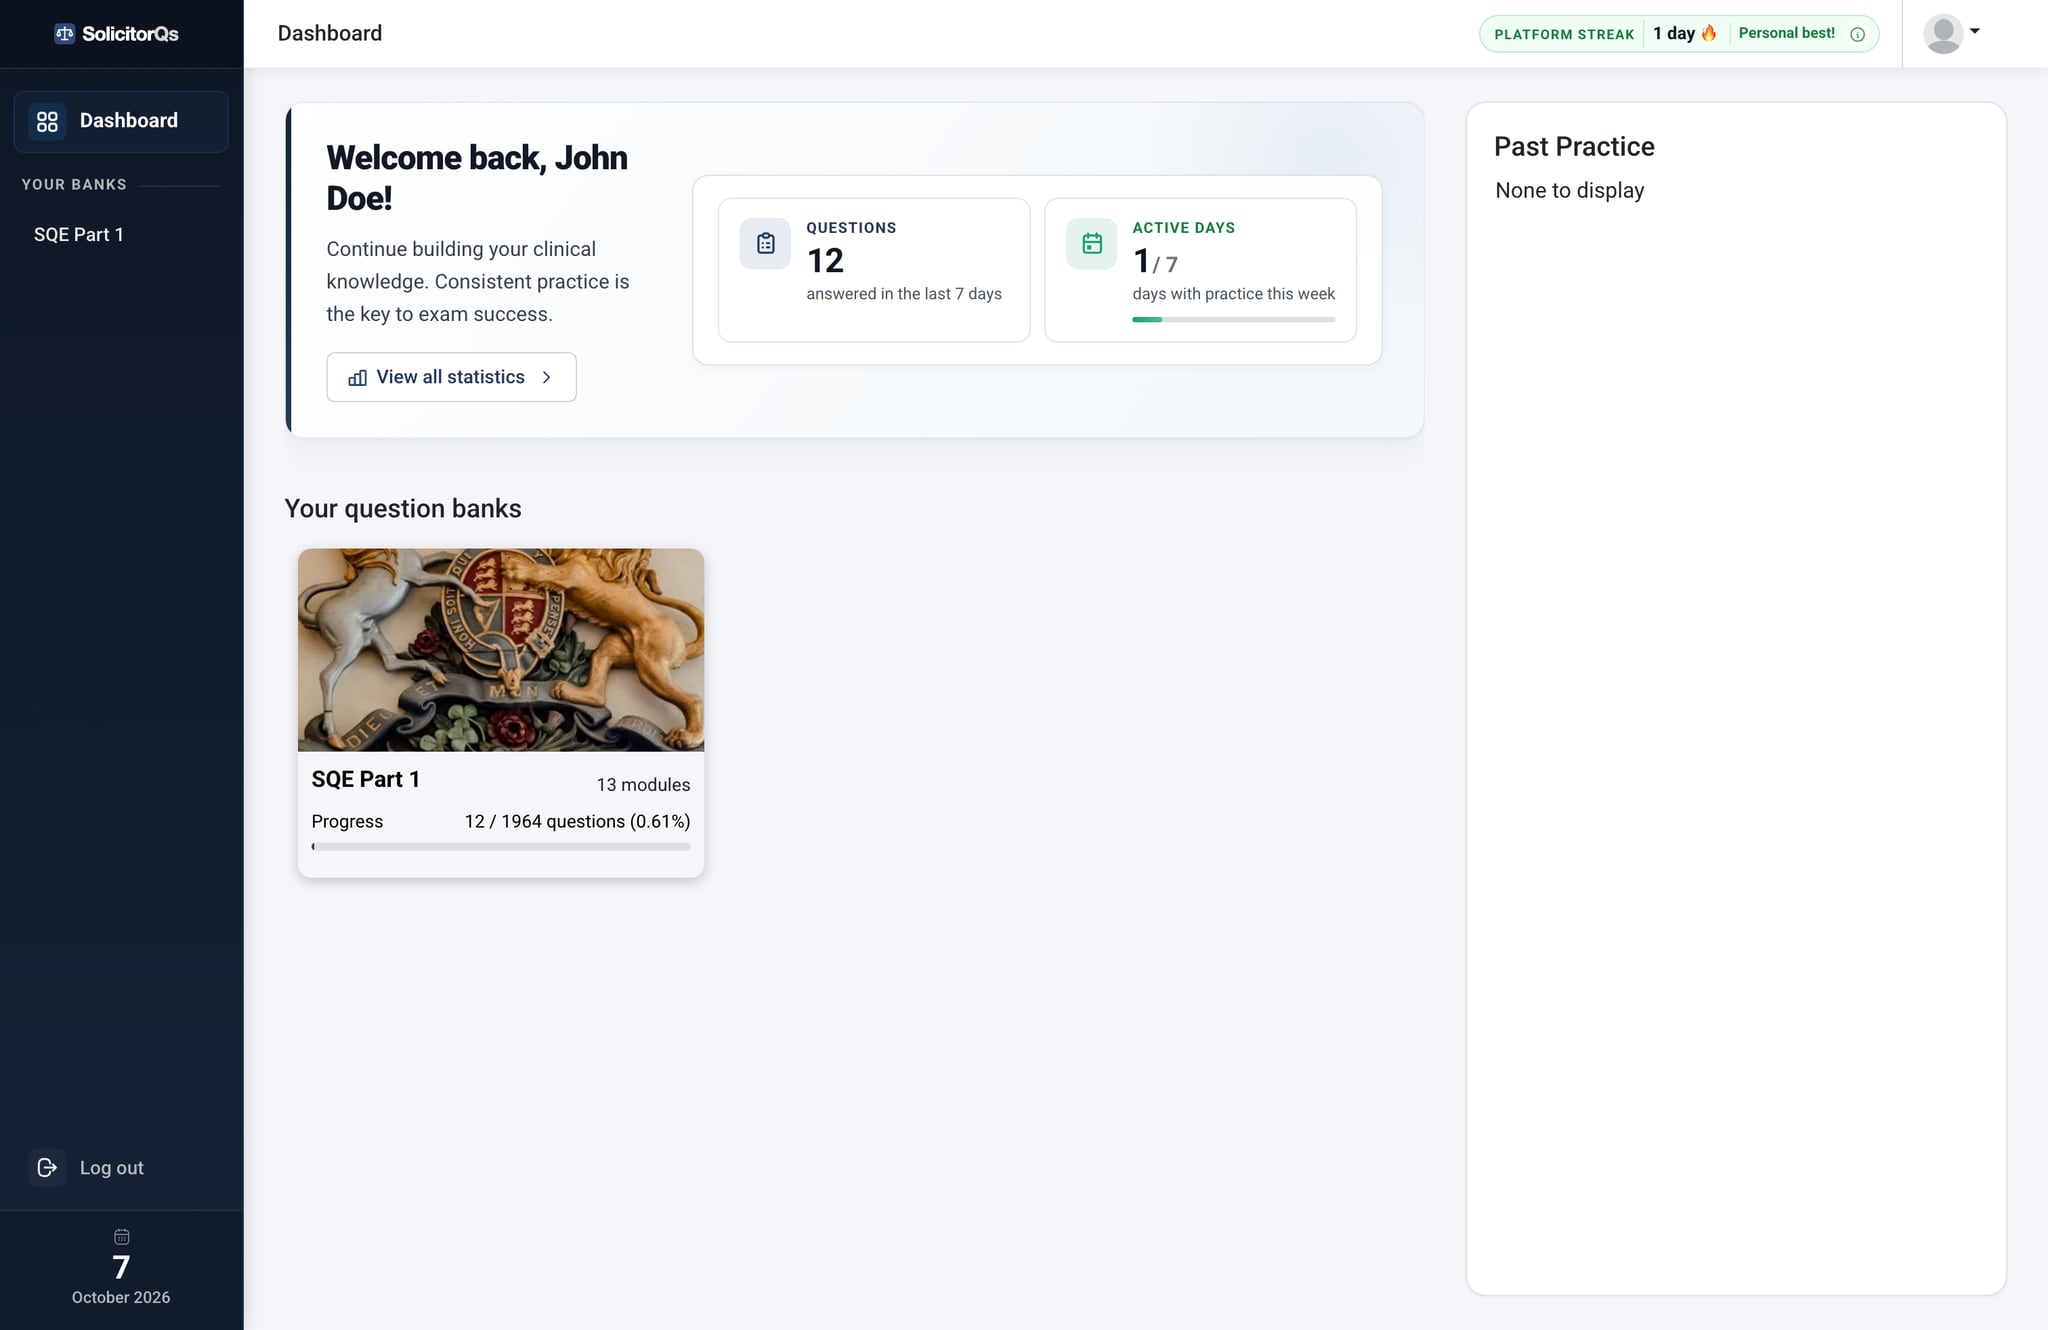Click the Active Days calendar icon
The height and width of the screenshot is (1330, 2048).
[x=1092, y=243]
